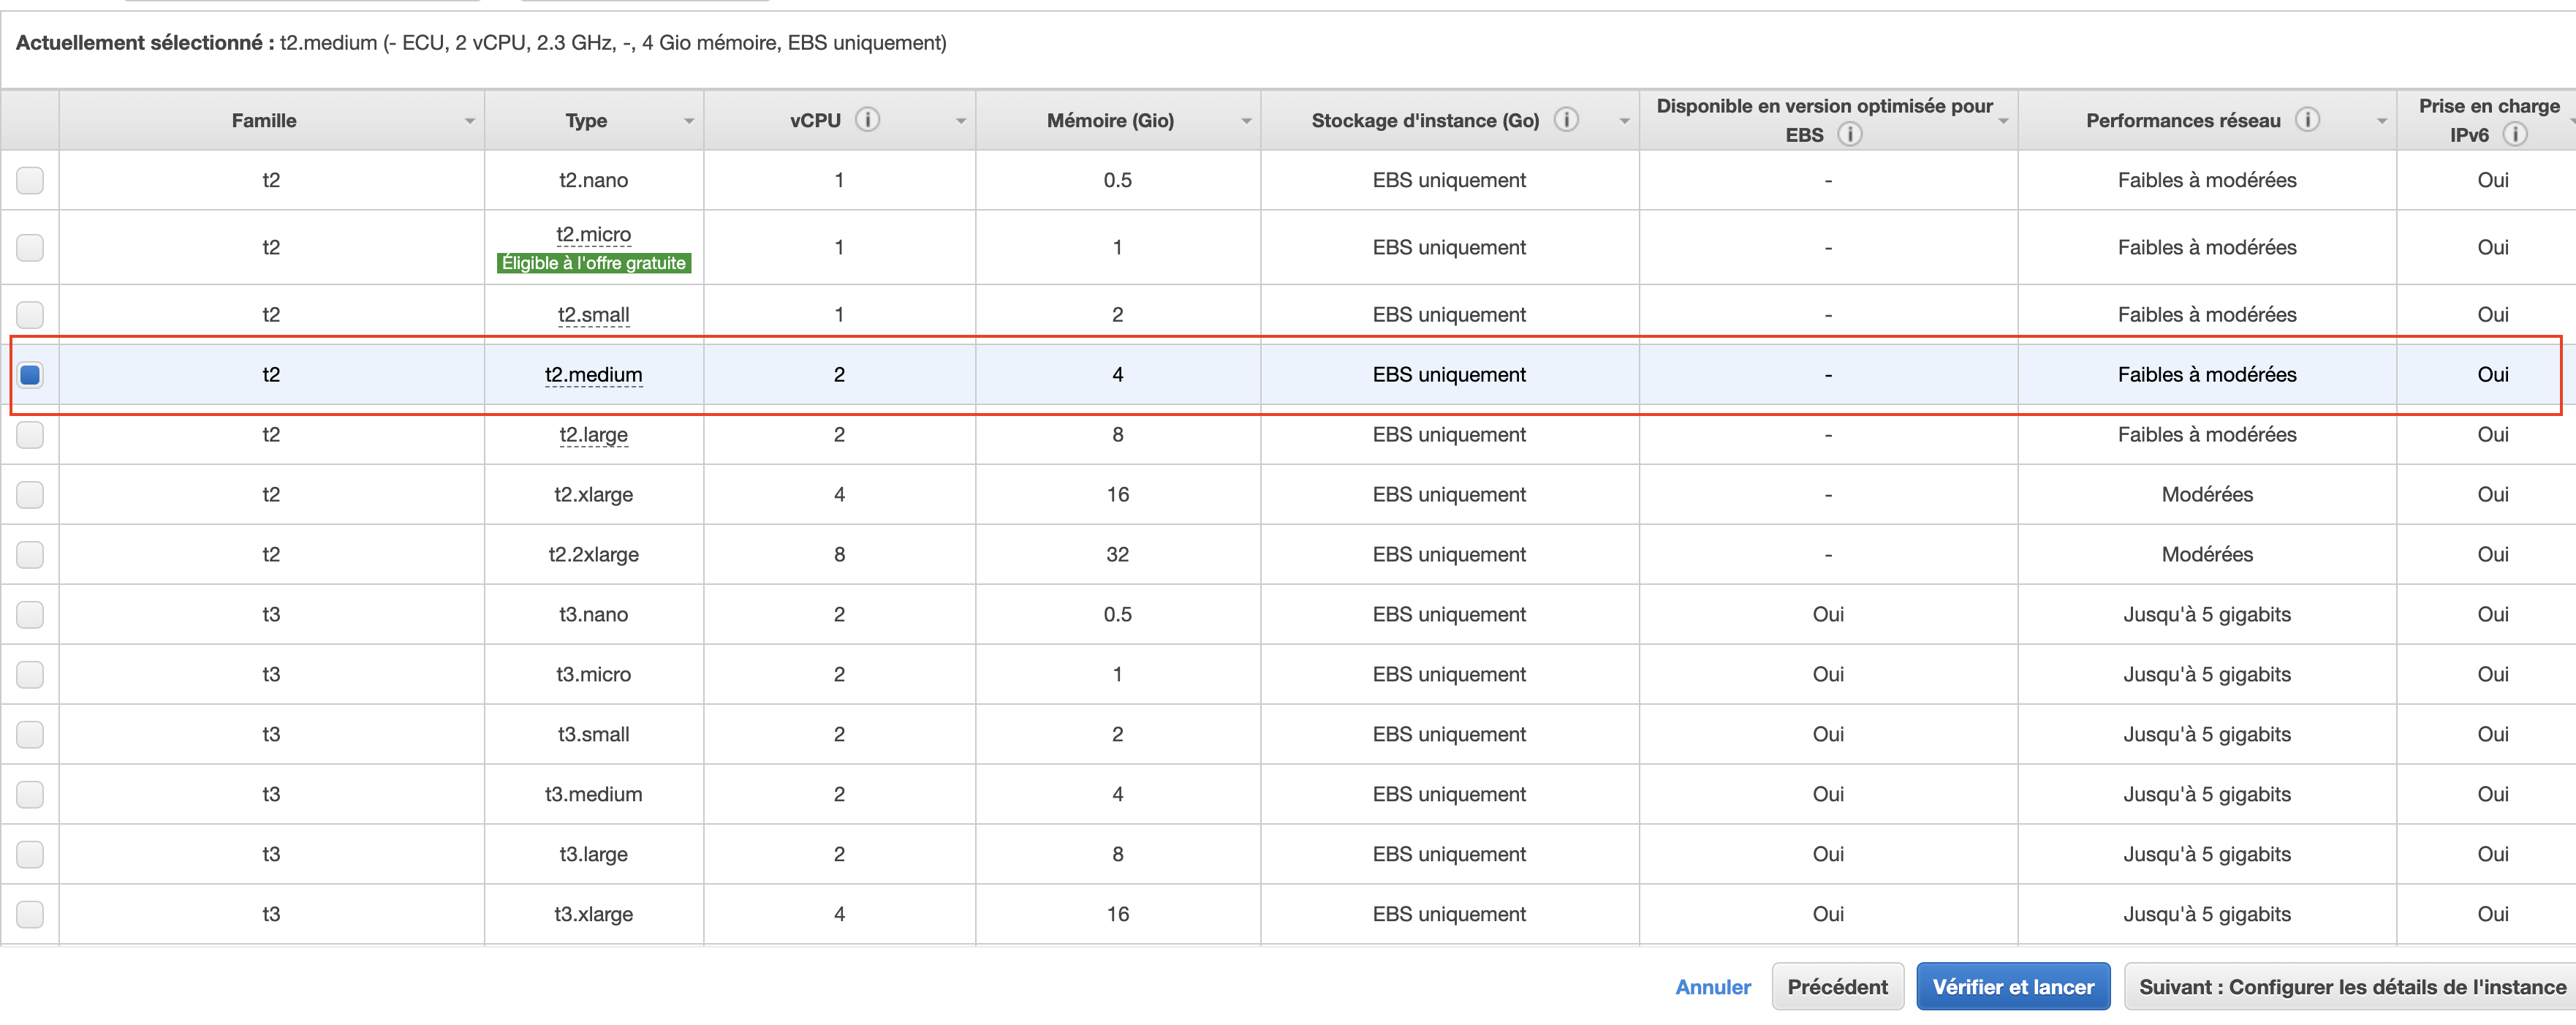The height and width of the screenshot is (1025, 2576).
Task: Click the Stockage d'instance info icon
Action: (1566, 120)
